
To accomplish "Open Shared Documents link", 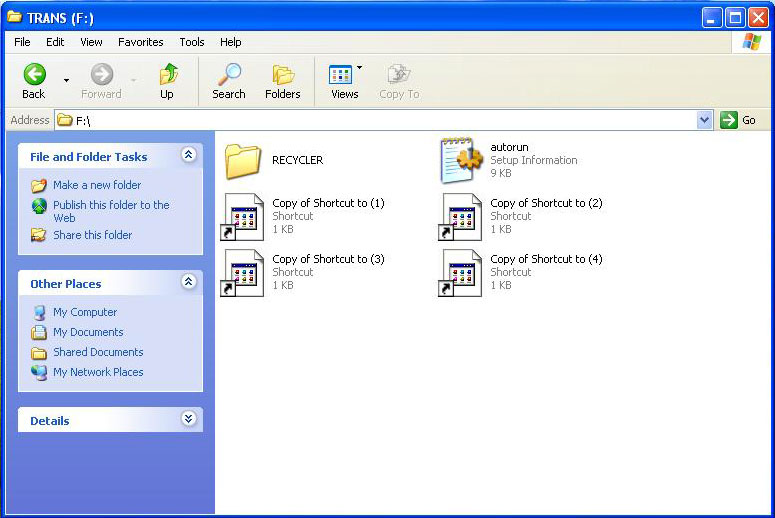I will (98, 352).
